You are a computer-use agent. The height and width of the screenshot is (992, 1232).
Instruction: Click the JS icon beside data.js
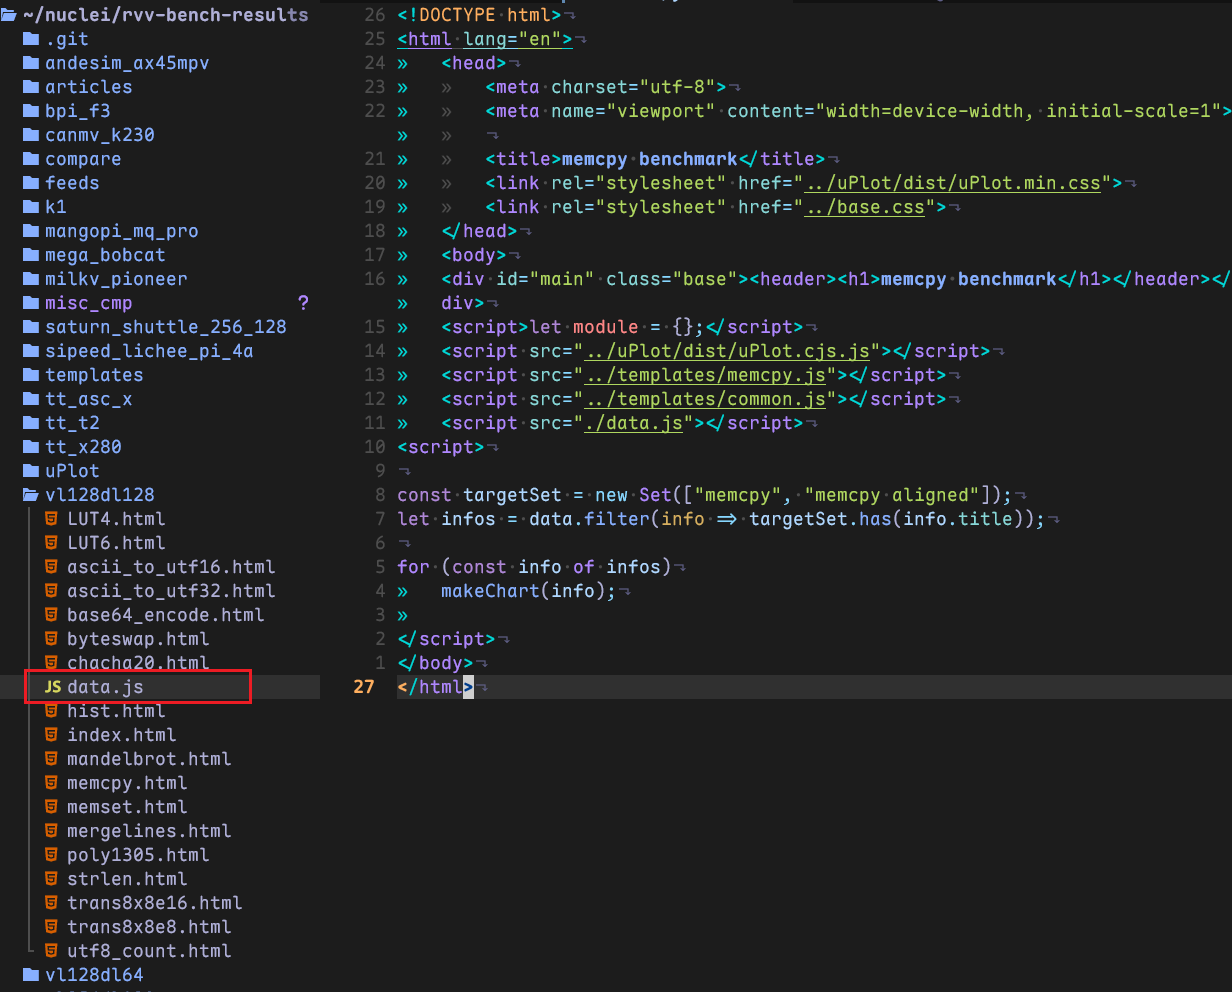53,687
